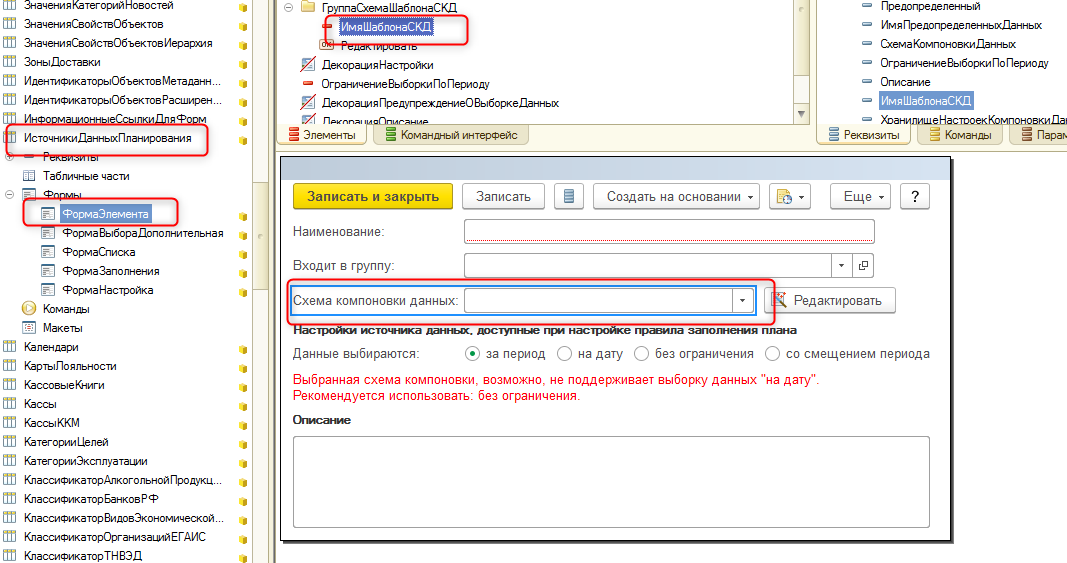1067x563 pixels.
Task: Select "со смещением периода" radio option
Action: click(772, 354)
